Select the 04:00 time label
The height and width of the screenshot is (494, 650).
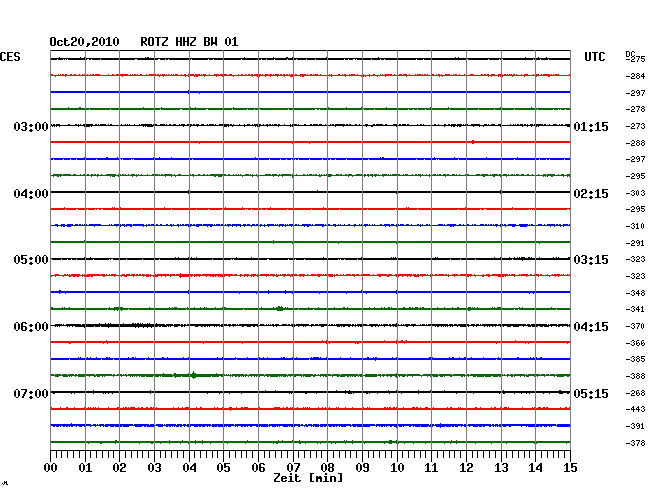[x=31, y=194]
